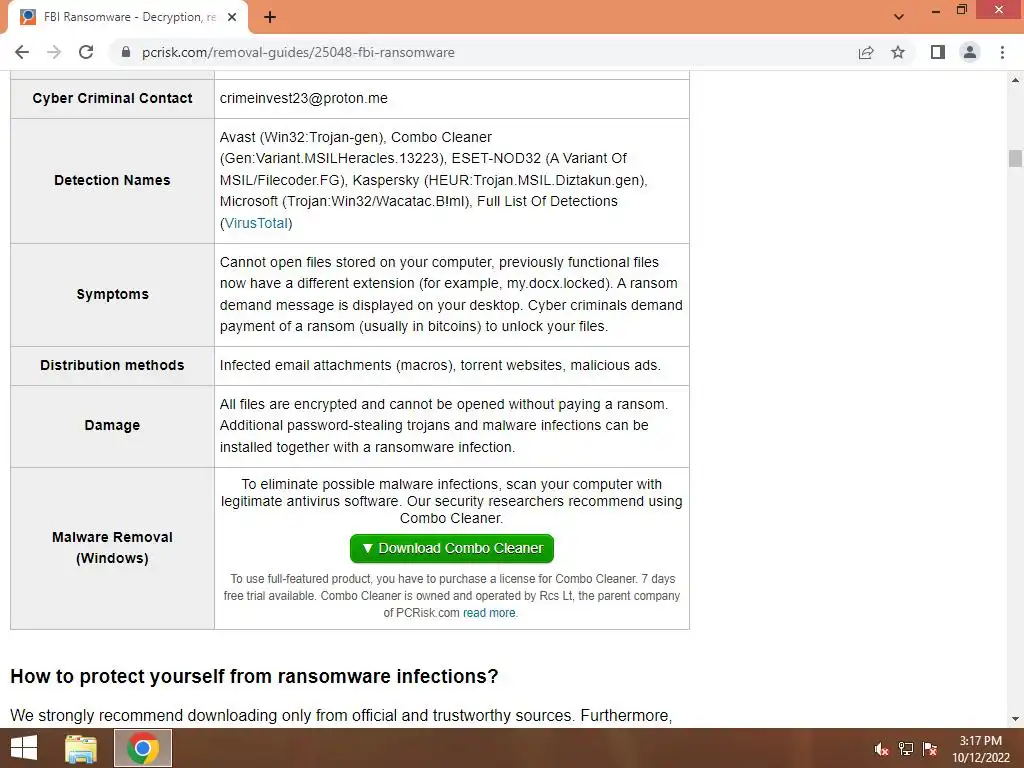This screenshot has width=1024, height=768.
Task: Click the 'Detection Names' row header
Action: coord(112,180)
